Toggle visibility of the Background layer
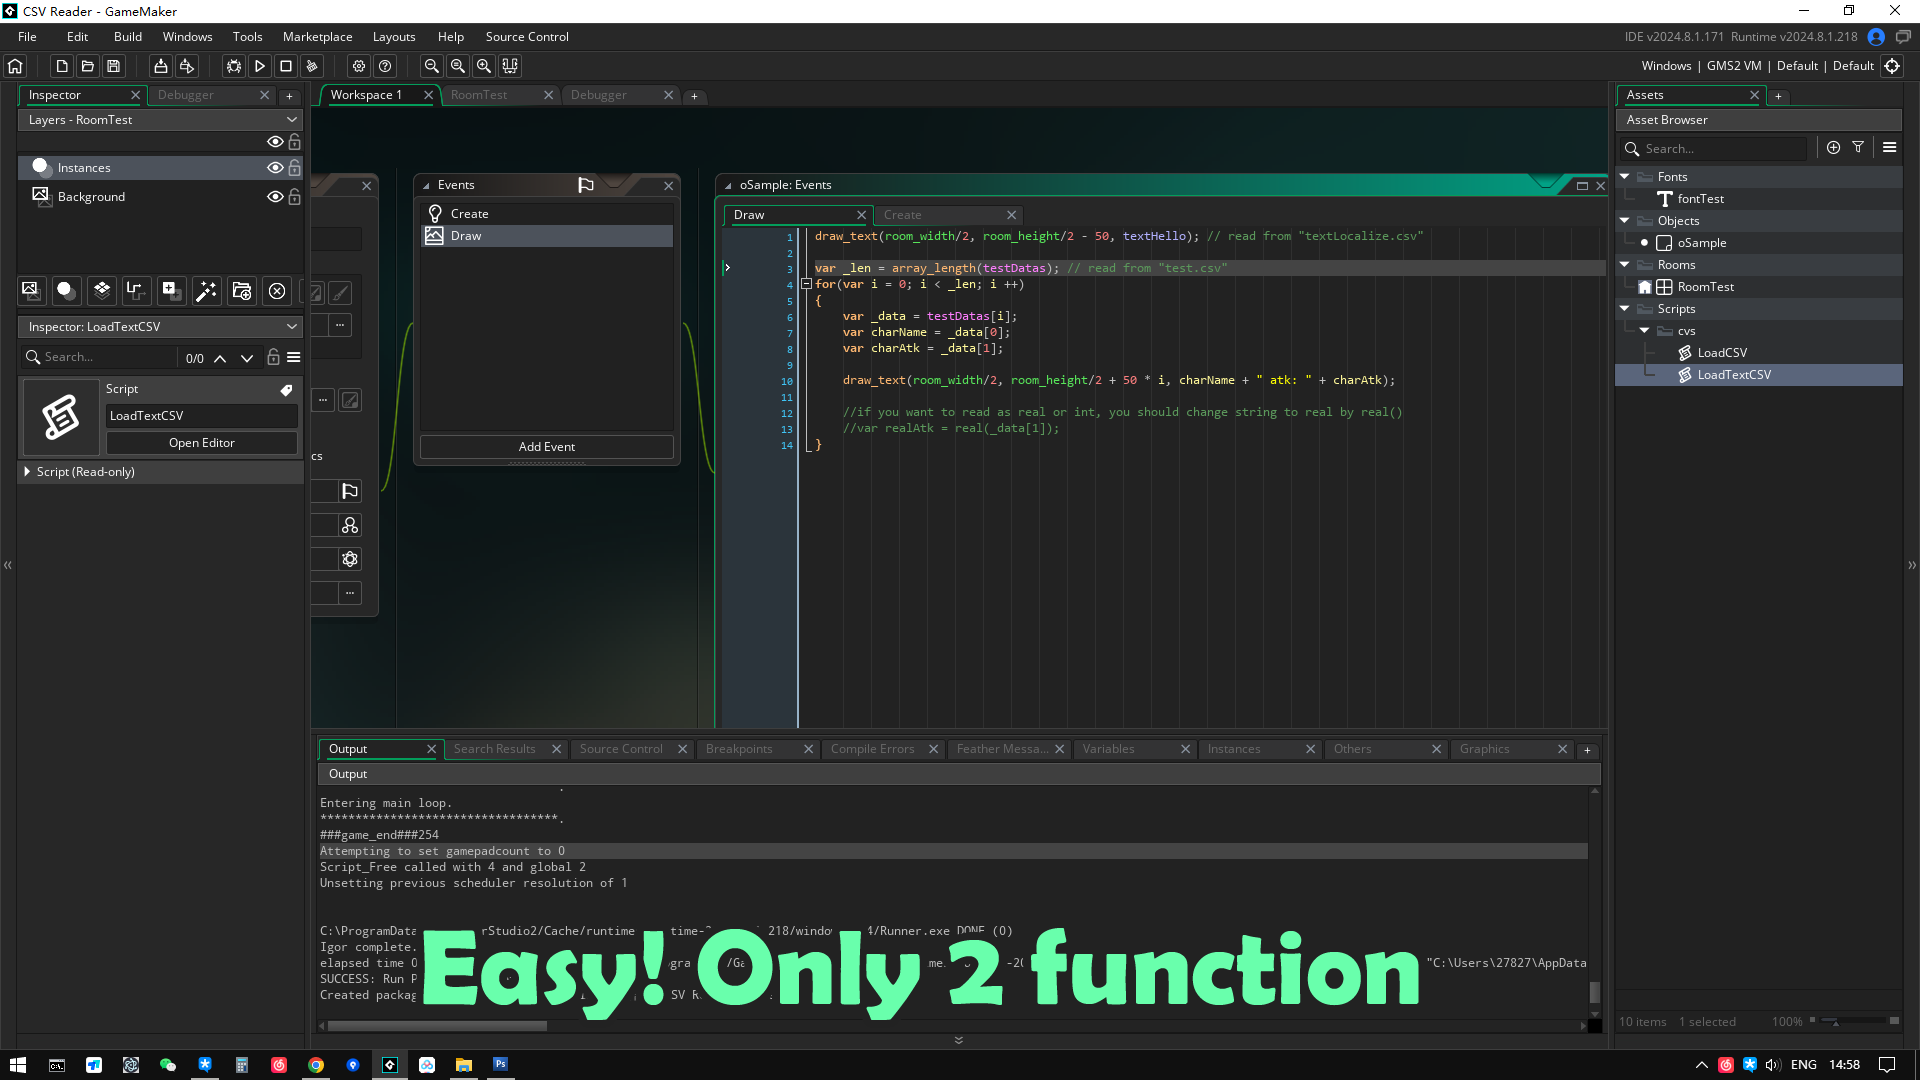The width and height of the screenshot is (1920, 1080). [275, 197]
